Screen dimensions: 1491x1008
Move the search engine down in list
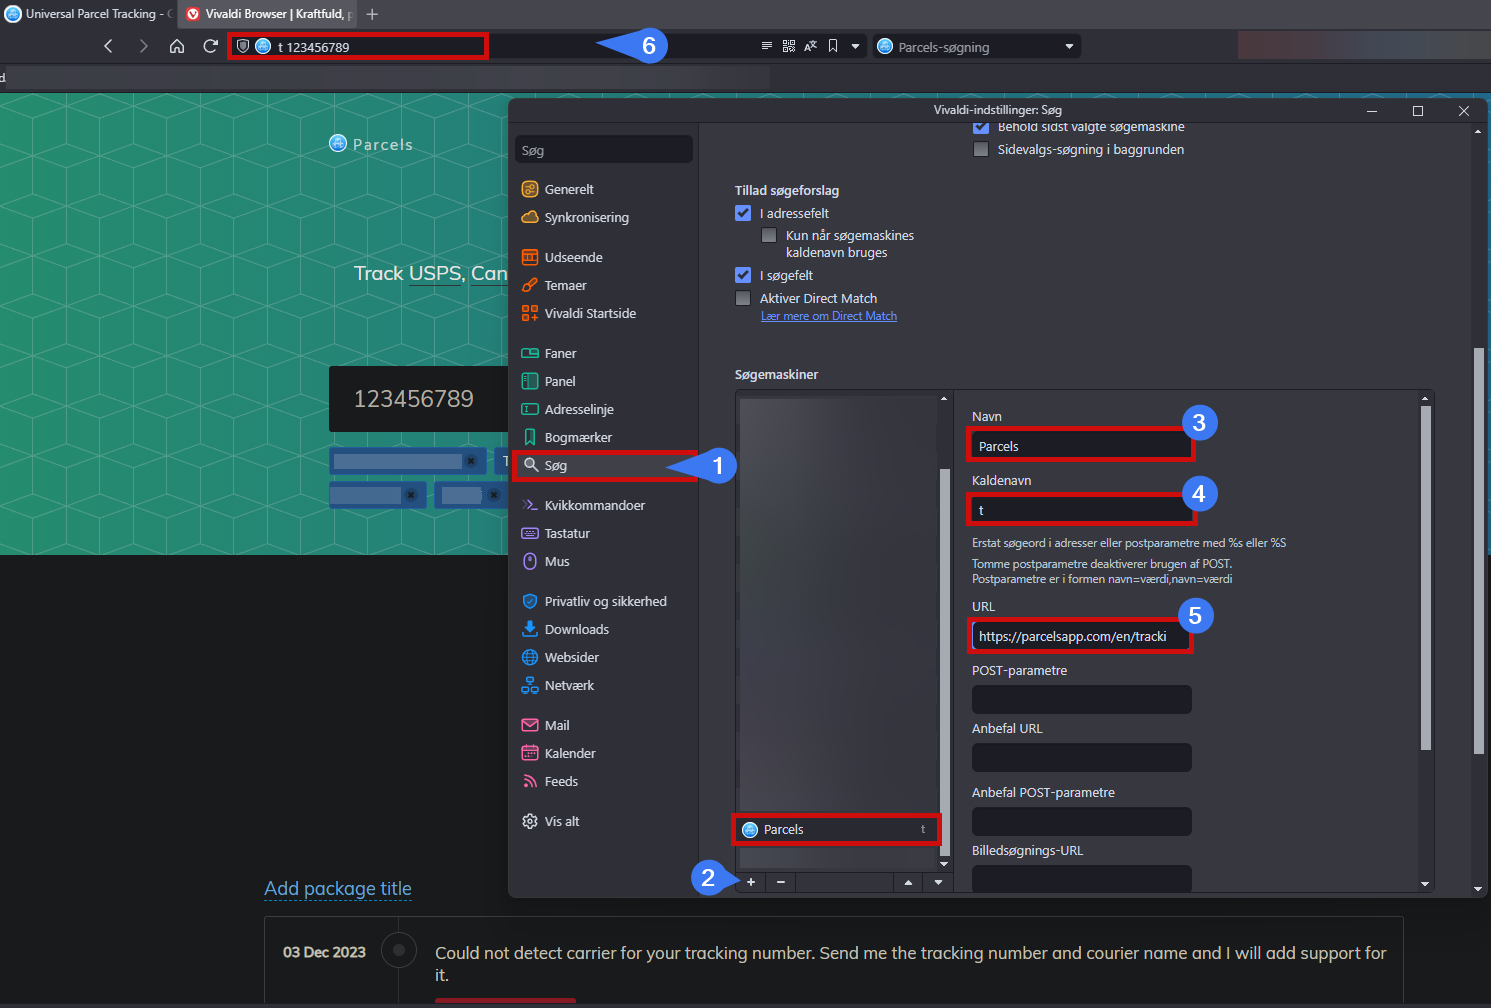938,882
